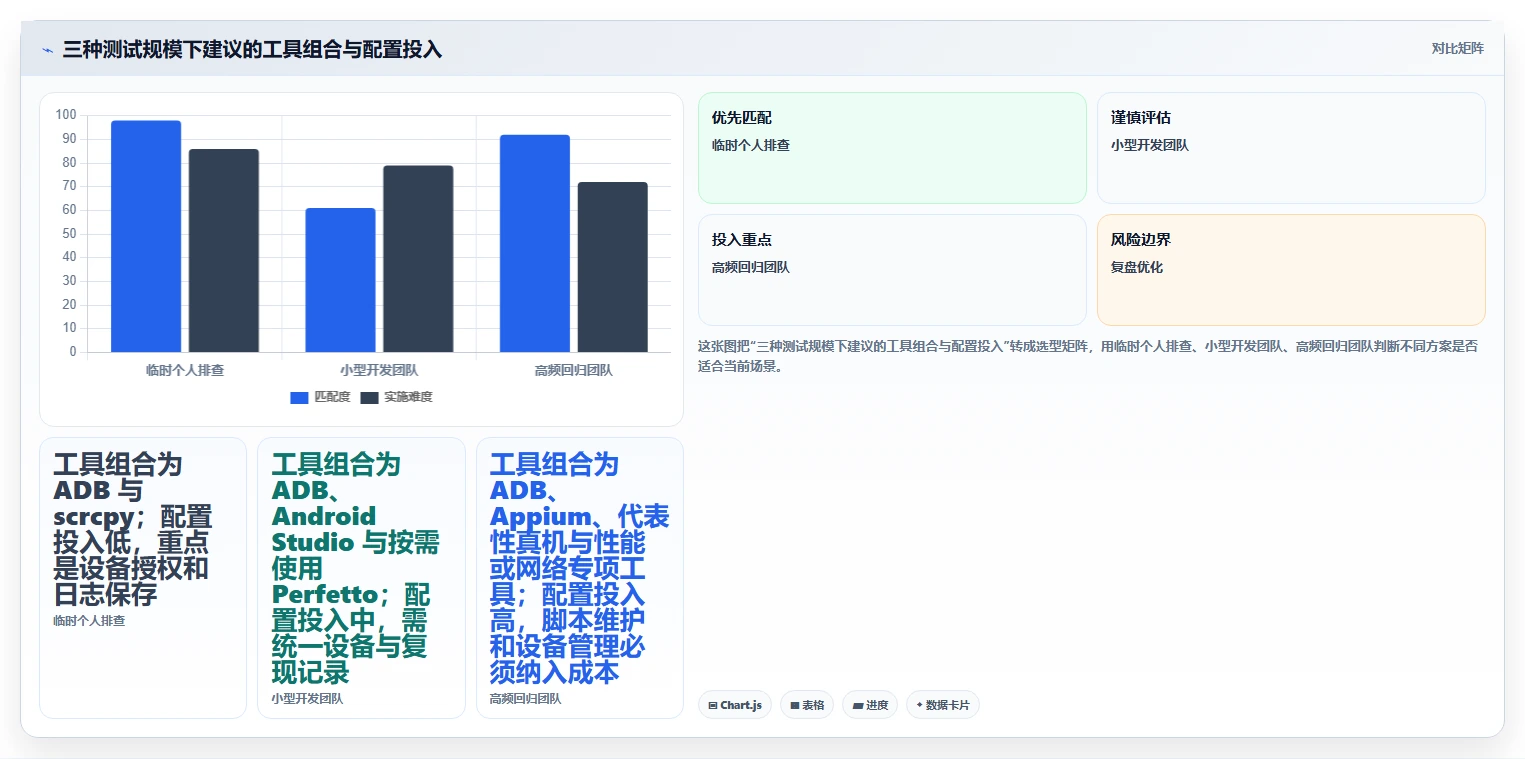This screenshot has height=759, width=1525.
Task: Click the 临时个人排查 caption under the ADB scrcpy card
Action: point(89,621)
